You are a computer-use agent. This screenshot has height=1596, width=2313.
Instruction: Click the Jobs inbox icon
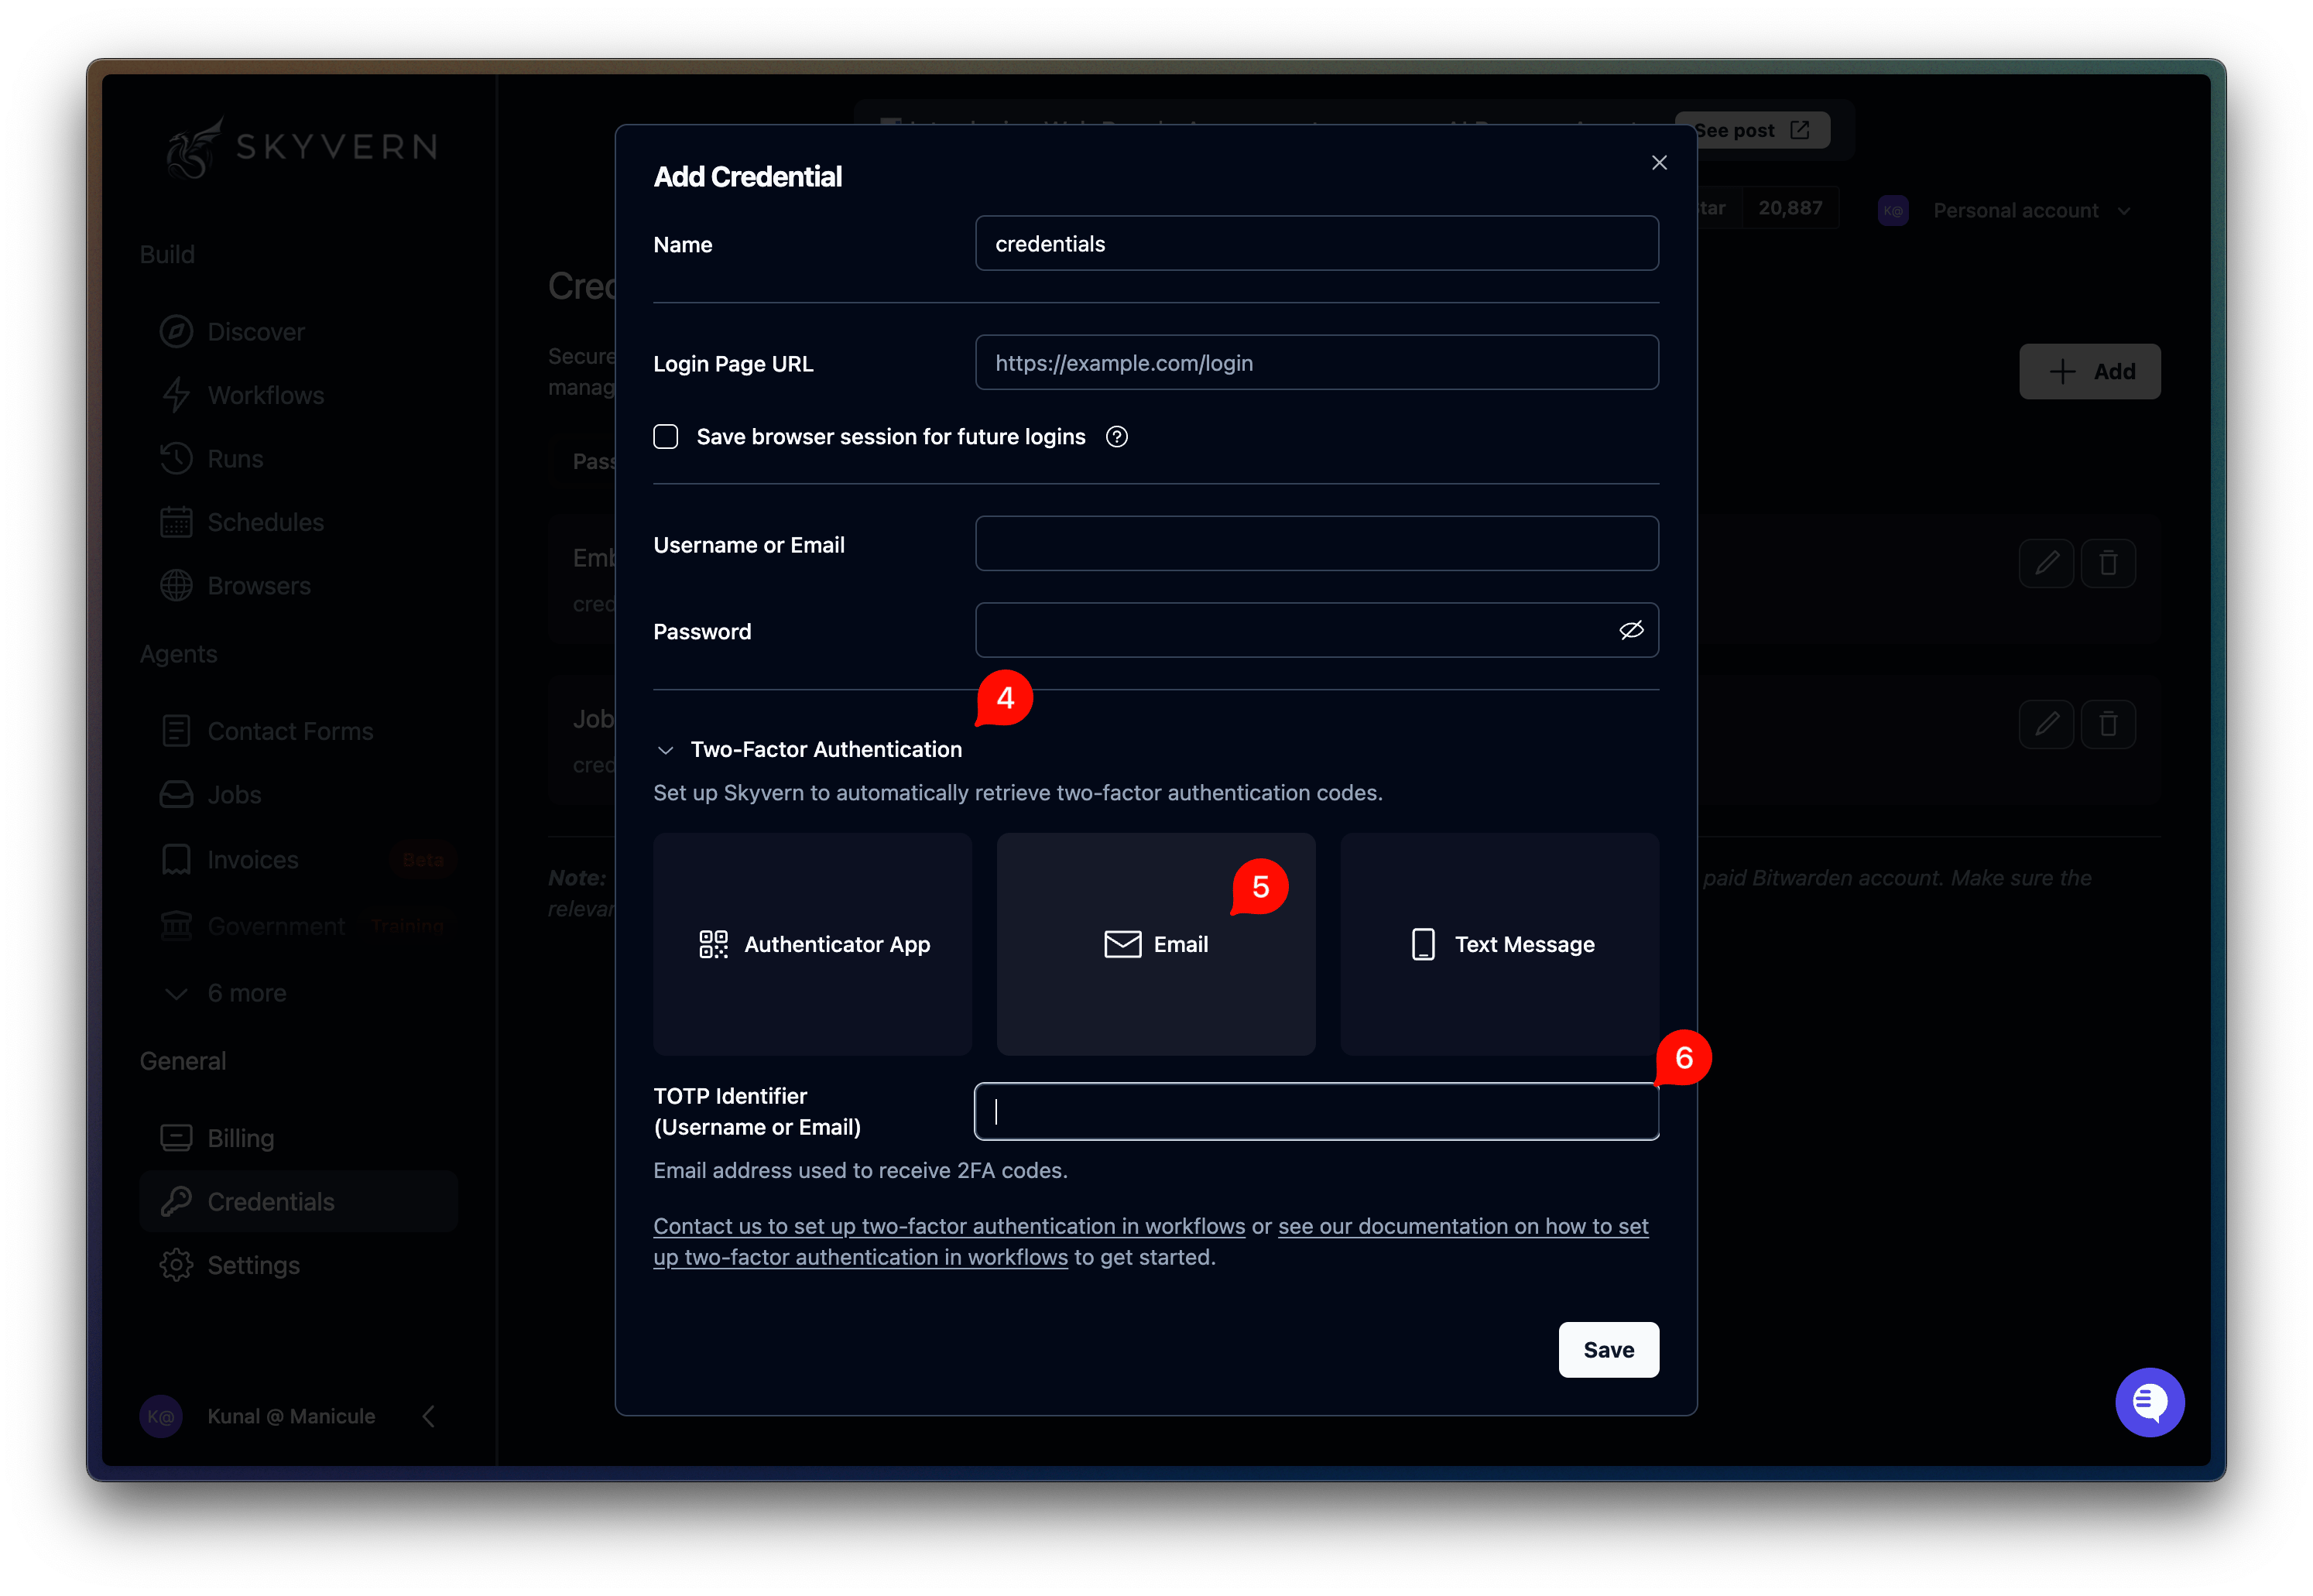tap(176, 794)
